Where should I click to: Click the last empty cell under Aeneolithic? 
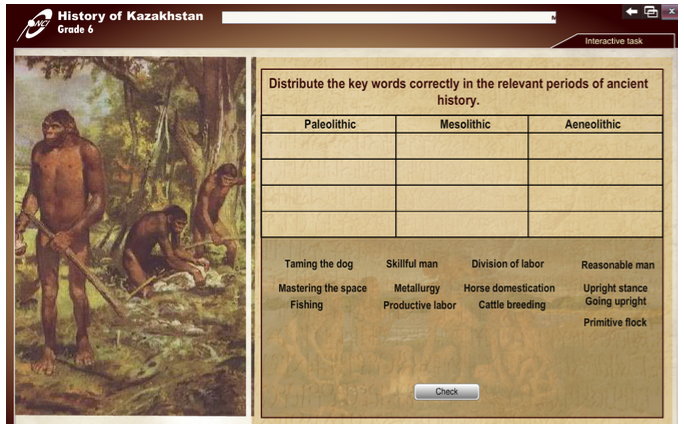[x=595, y=224]
